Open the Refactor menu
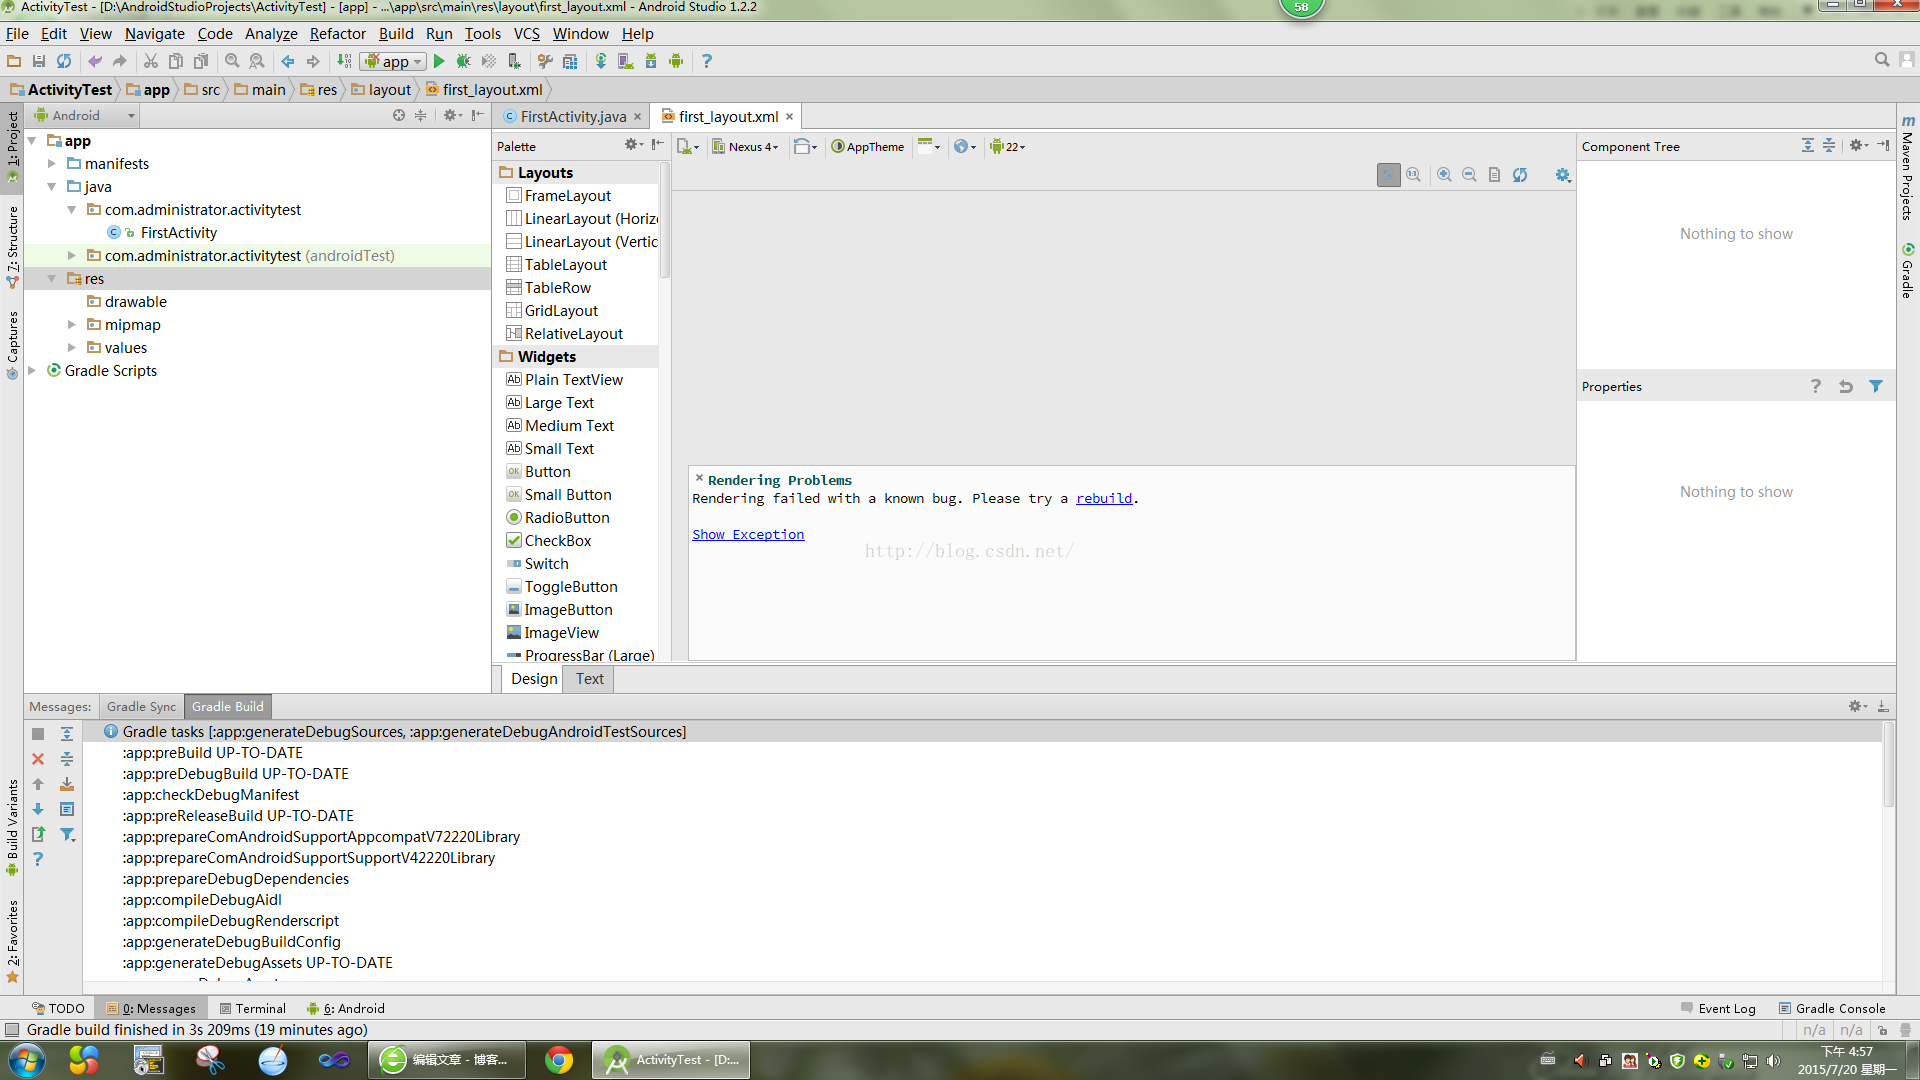This screenshot has height=1080, width=1920. [338, 34]
